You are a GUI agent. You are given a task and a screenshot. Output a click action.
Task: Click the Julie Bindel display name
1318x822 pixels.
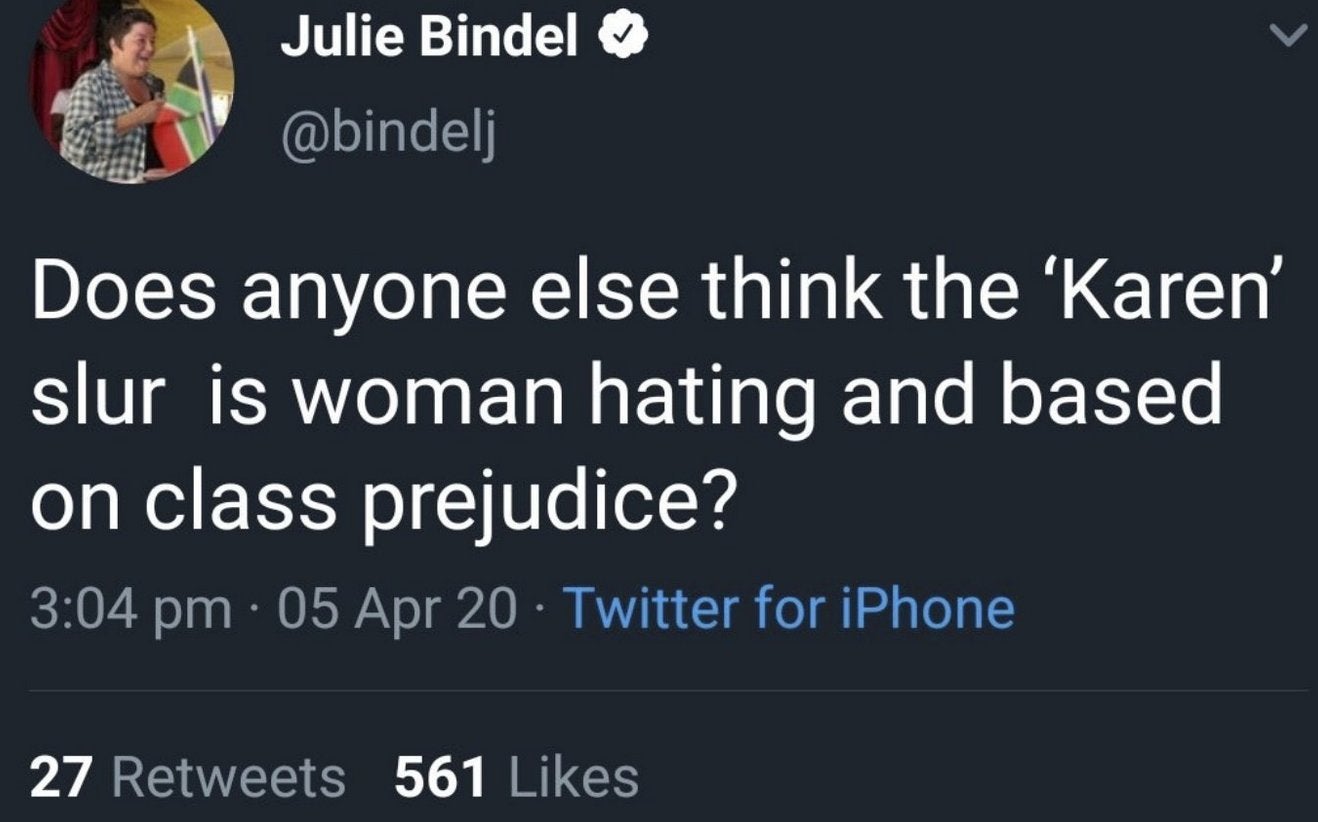(x=429, y=38)
